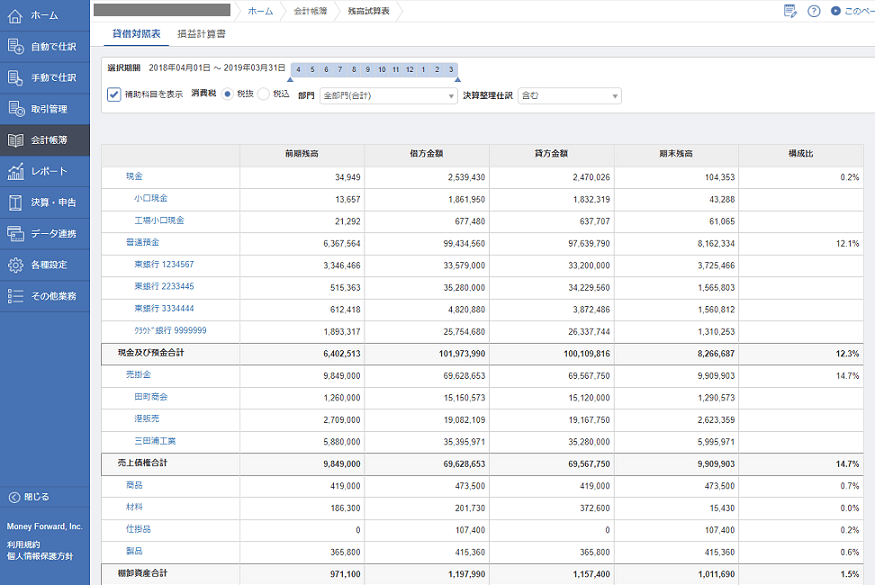
Task: Click the 貸方金額 column header
Action: pyautogui.click(x=551, y=154)
